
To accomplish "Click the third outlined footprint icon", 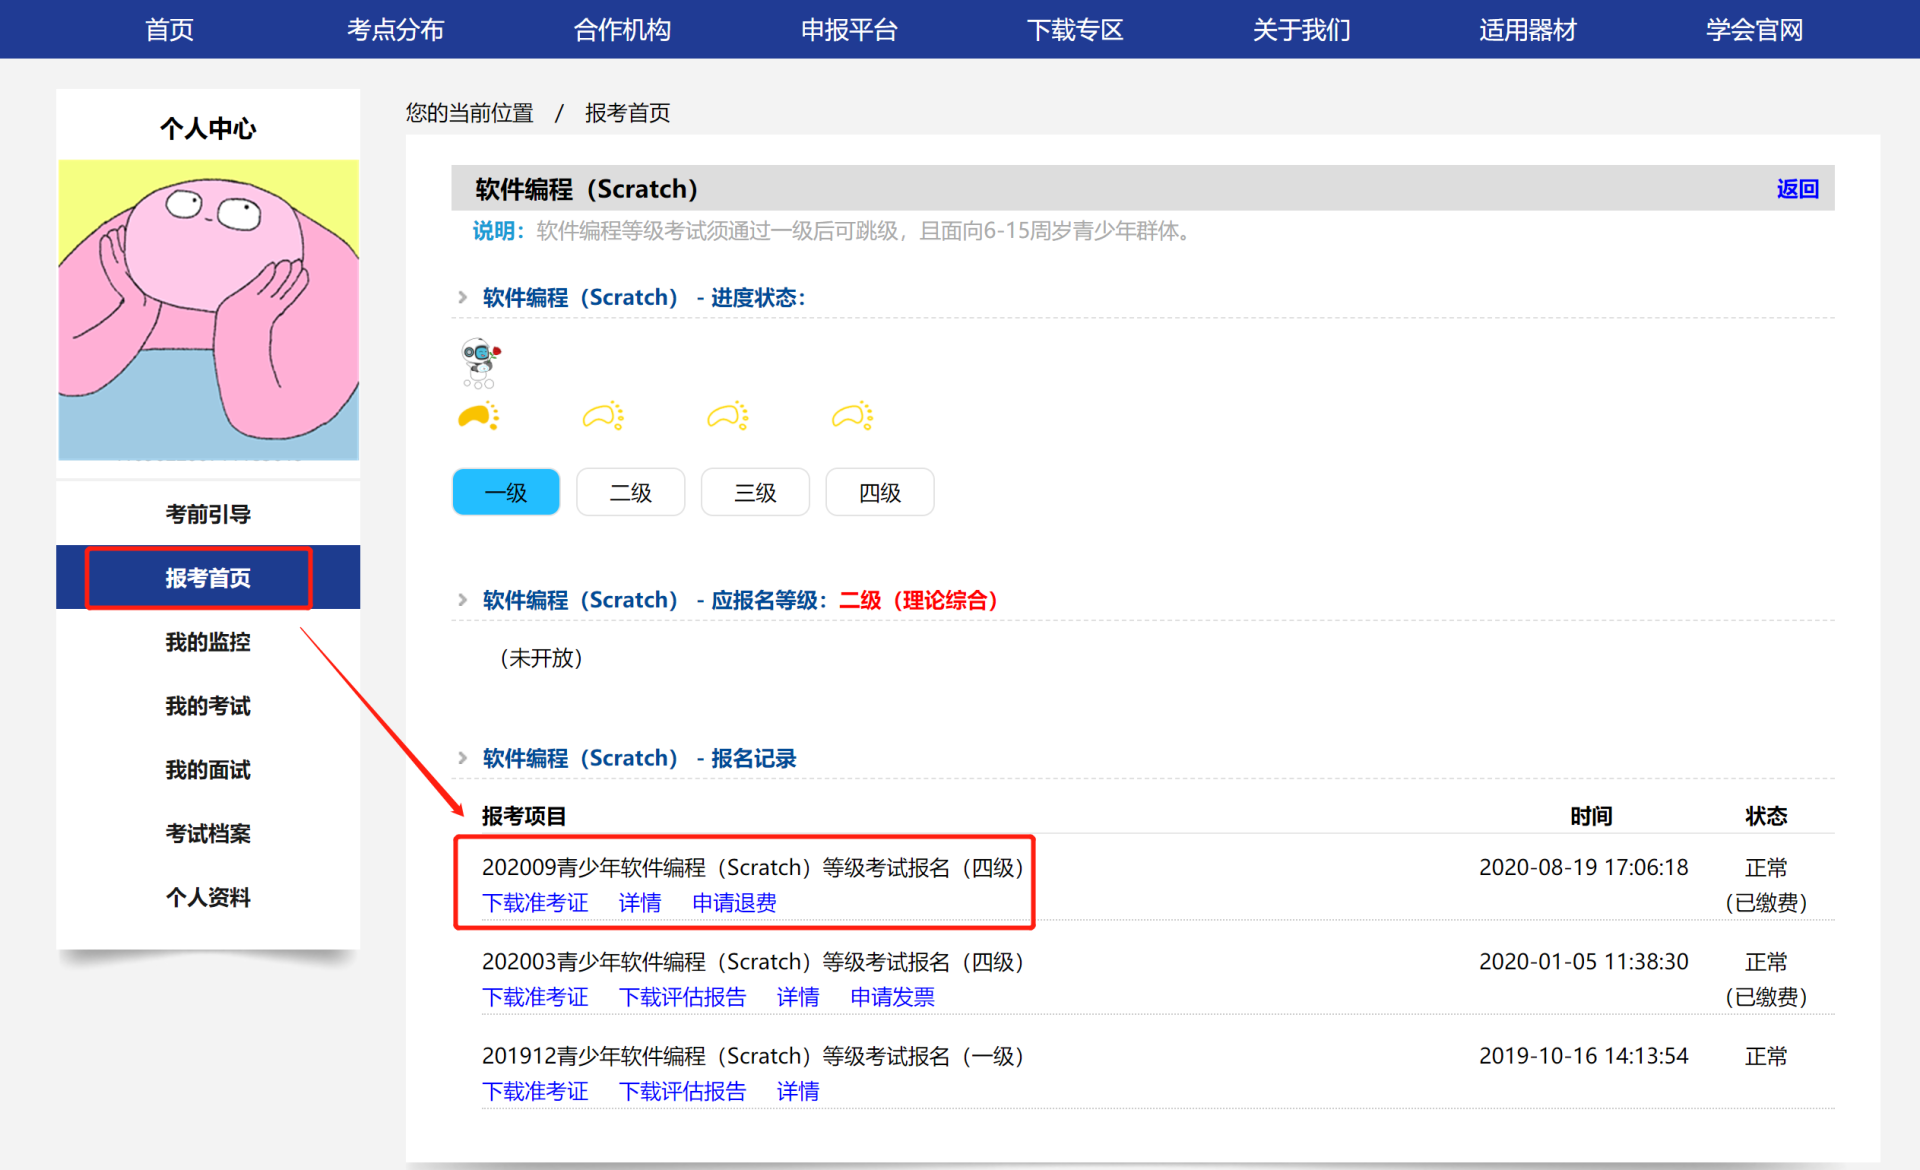I will click(728, 416).
